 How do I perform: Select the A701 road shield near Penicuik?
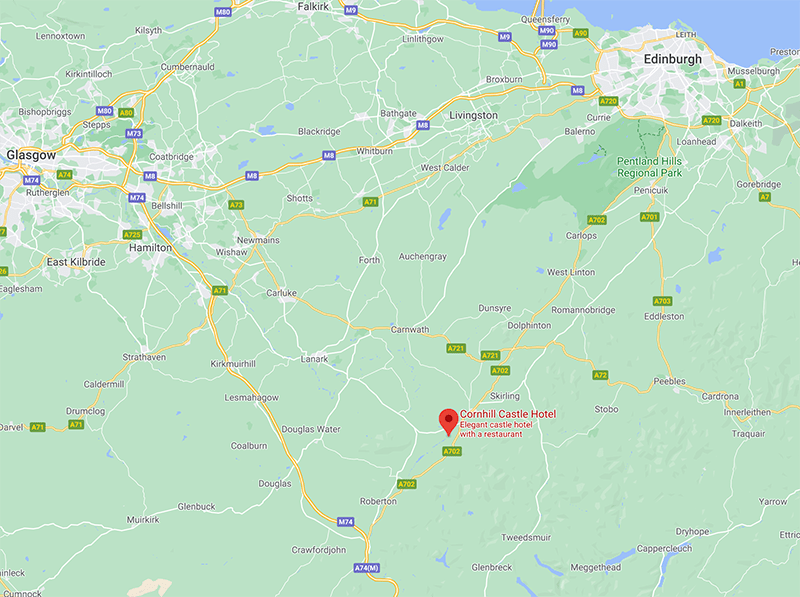pyautogui.click(x=649, y=217)
